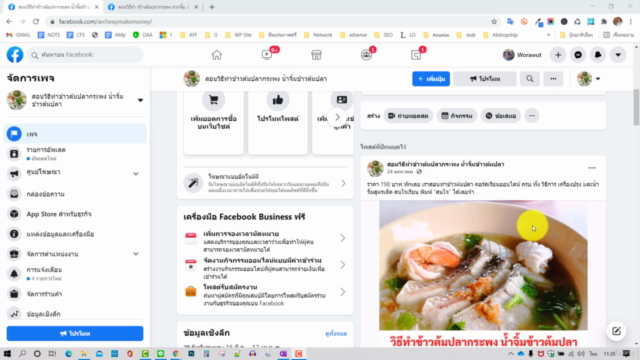
Task: Open the Network bookmarks folder
Action: [x=318, y=35]
